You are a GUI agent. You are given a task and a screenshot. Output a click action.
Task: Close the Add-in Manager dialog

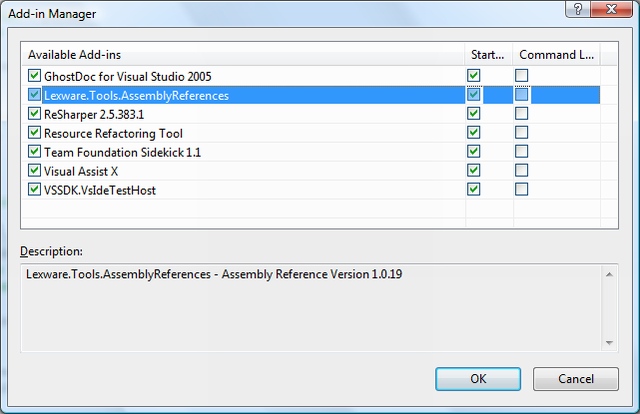click(611, 9)
